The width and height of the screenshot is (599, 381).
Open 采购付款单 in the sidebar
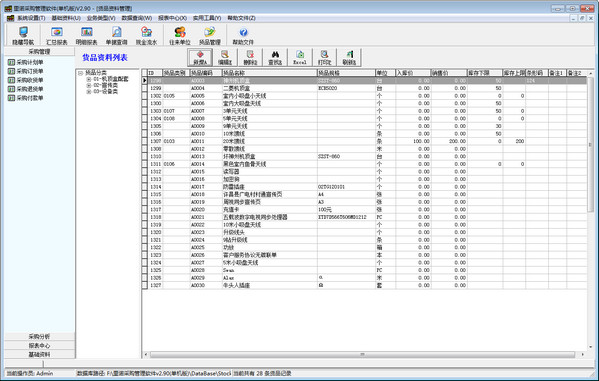[26, 98]
